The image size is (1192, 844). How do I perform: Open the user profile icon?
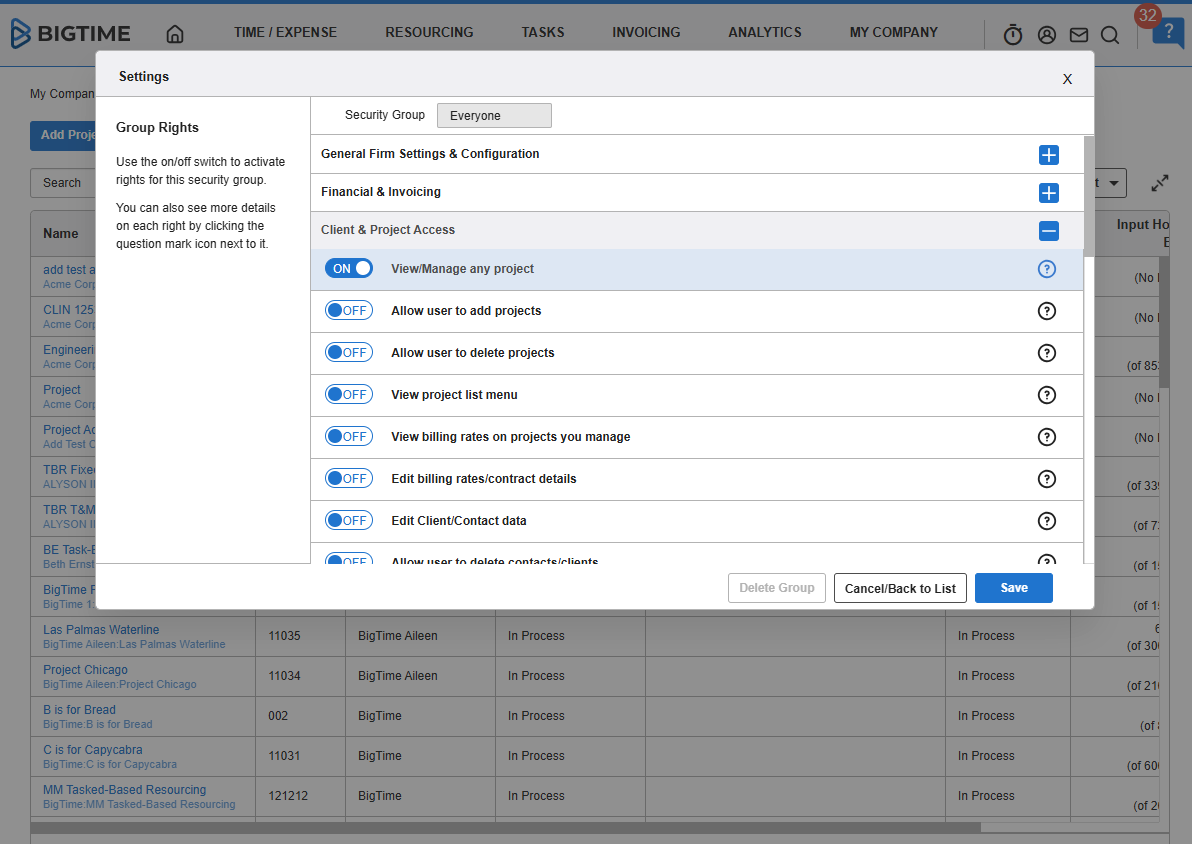point(1047,35)
